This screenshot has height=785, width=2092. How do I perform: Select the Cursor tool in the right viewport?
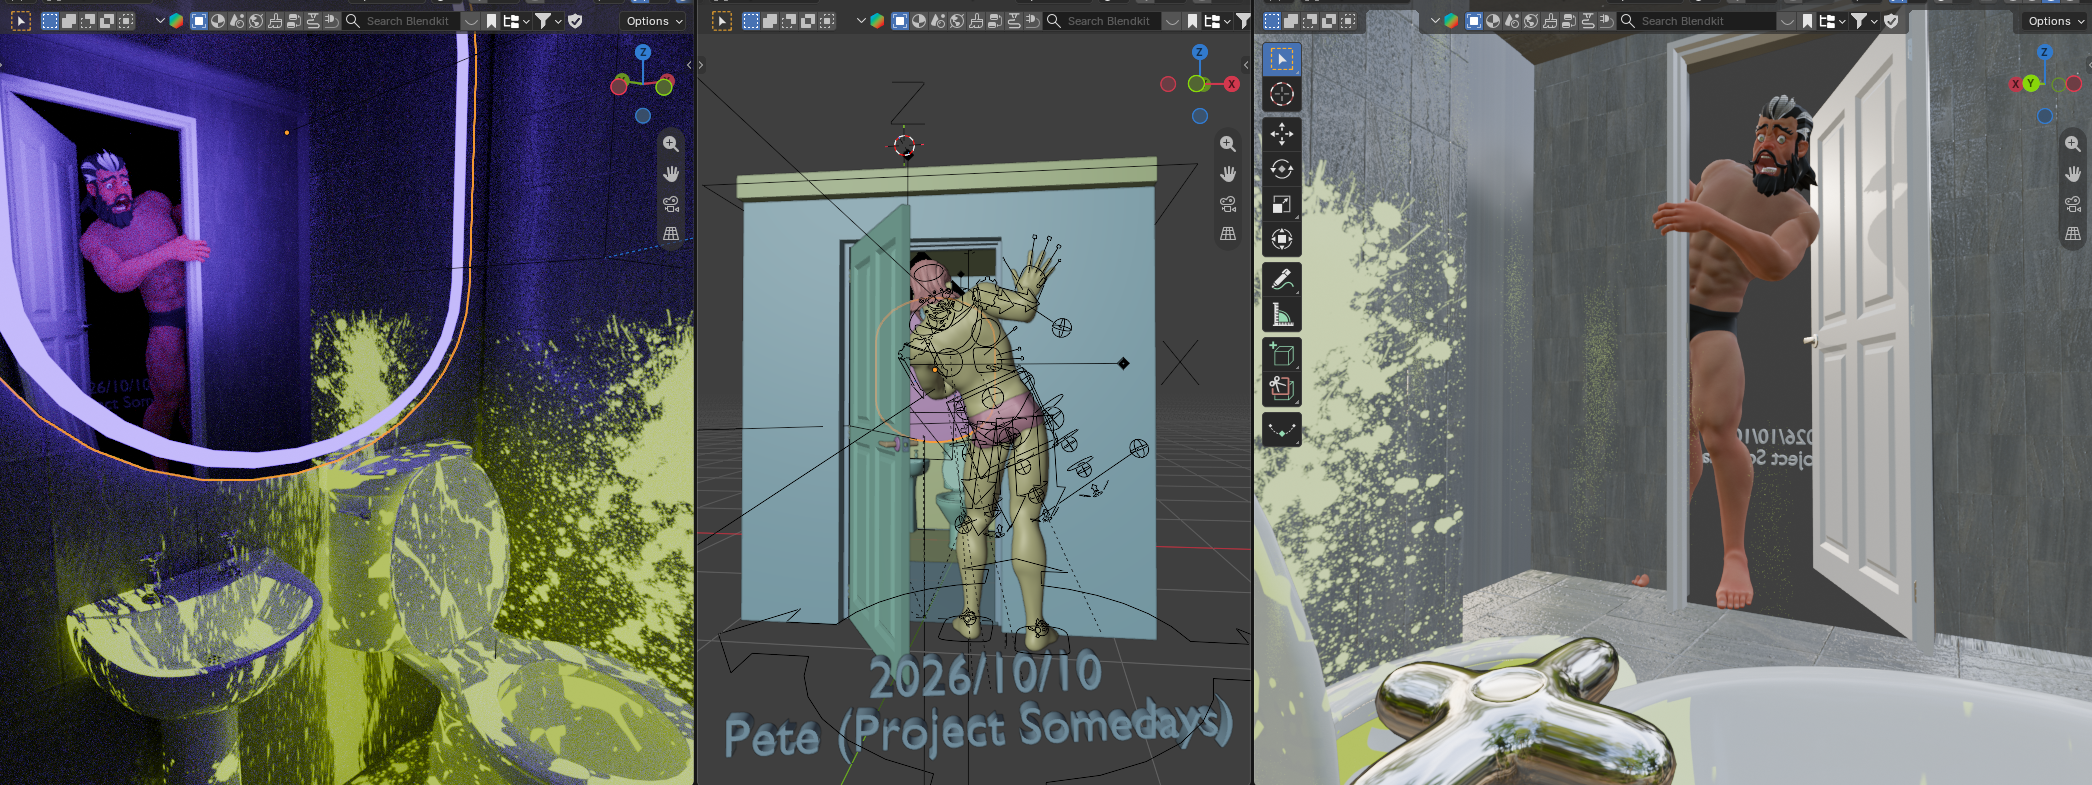1281,95
